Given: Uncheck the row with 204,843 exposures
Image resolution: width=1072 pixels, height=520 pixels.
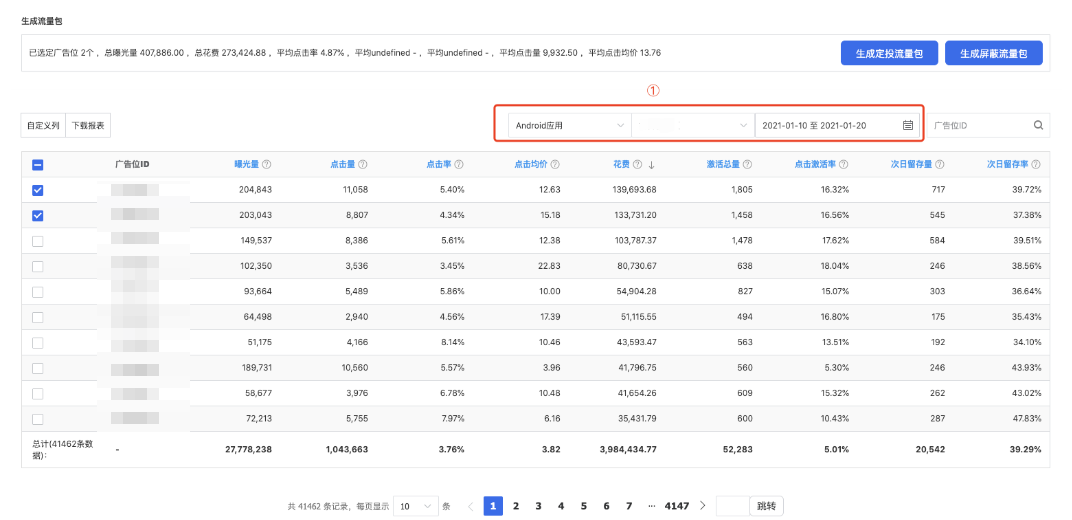Looking at the screenshot, I should point(38,190).
